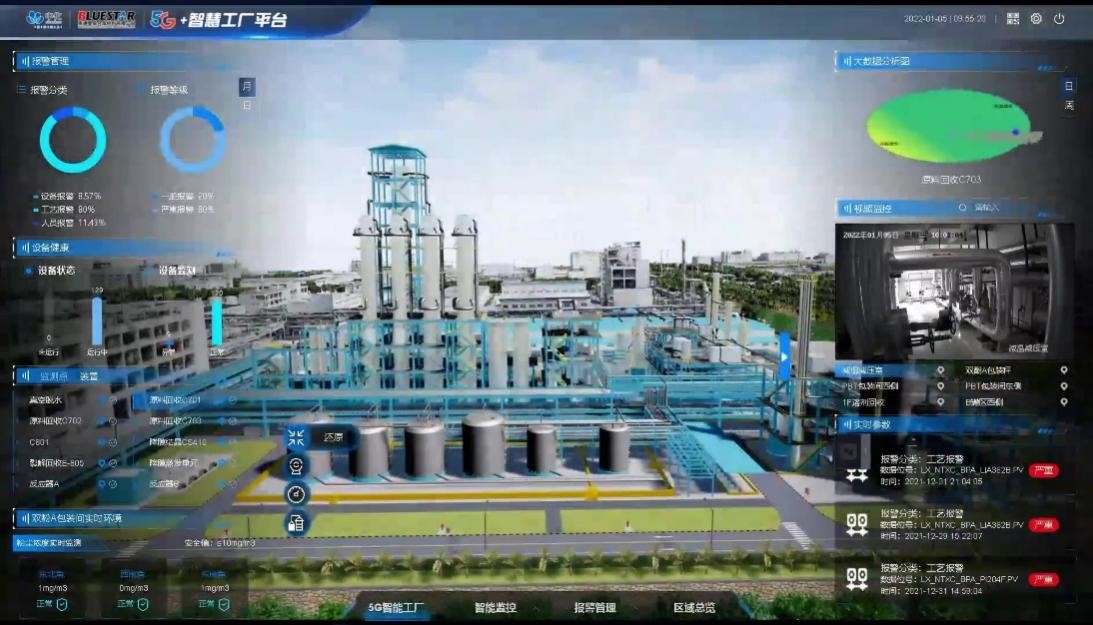The image size is (1093, 625).
Task: Open the camera monitoring icon on map toolbar
Action: (296, 465)
